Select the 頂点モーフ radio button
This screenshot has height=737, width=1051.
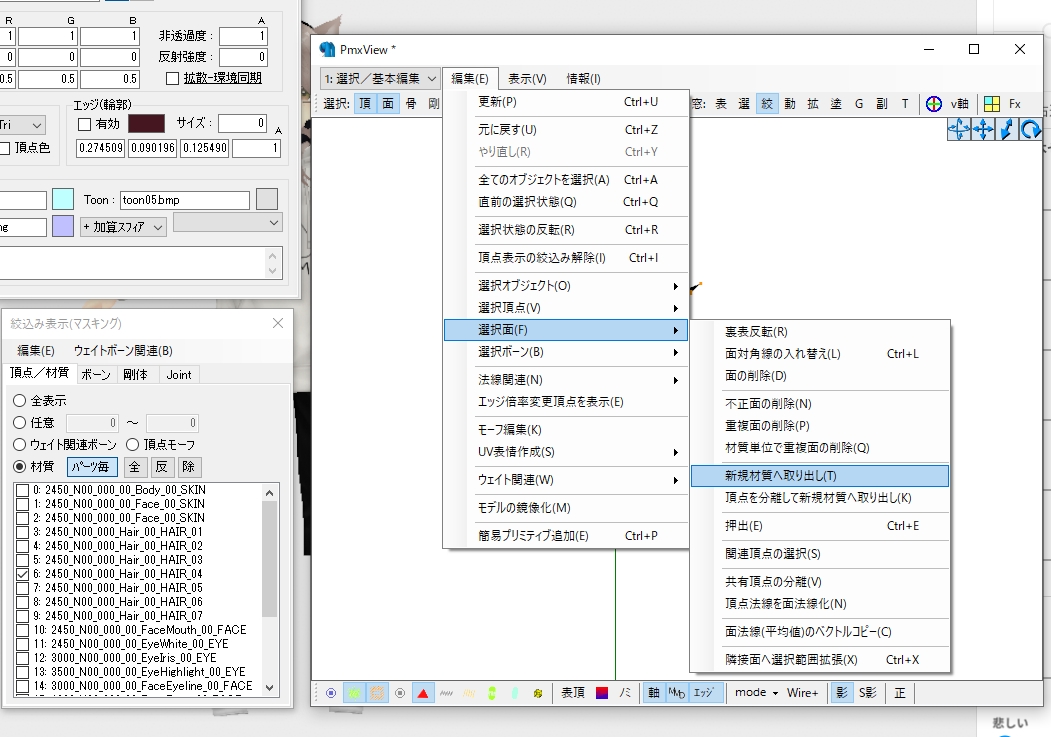tap(133, 445)
